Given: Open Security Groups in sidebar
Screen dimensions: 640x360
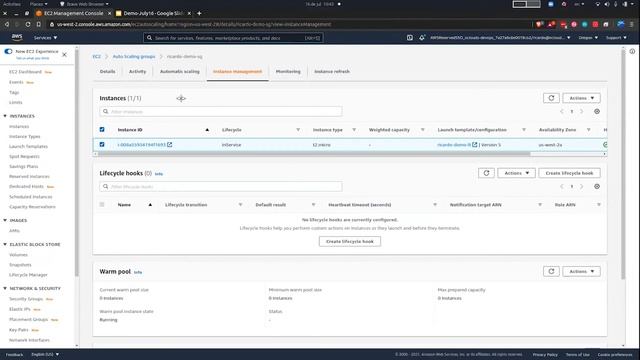Looking at the screenshot, I should click(x=26, y=299).
